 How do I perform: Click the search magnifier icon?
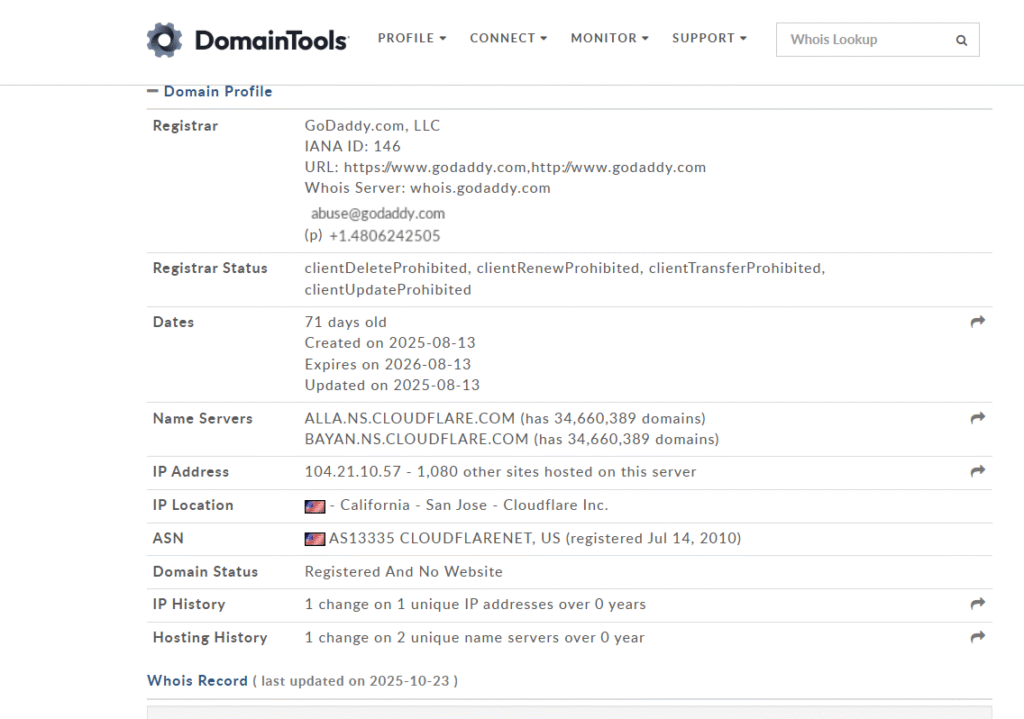[x=961, y=41]
